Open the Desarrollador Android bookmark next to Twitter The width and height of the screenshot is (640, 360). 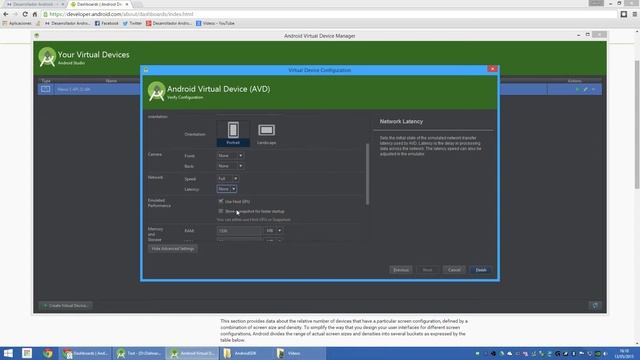[x=169, y=23]
